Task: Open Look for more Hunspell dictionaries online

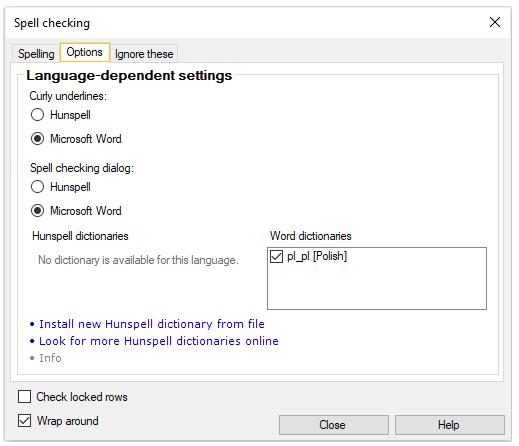Action: 159,341
